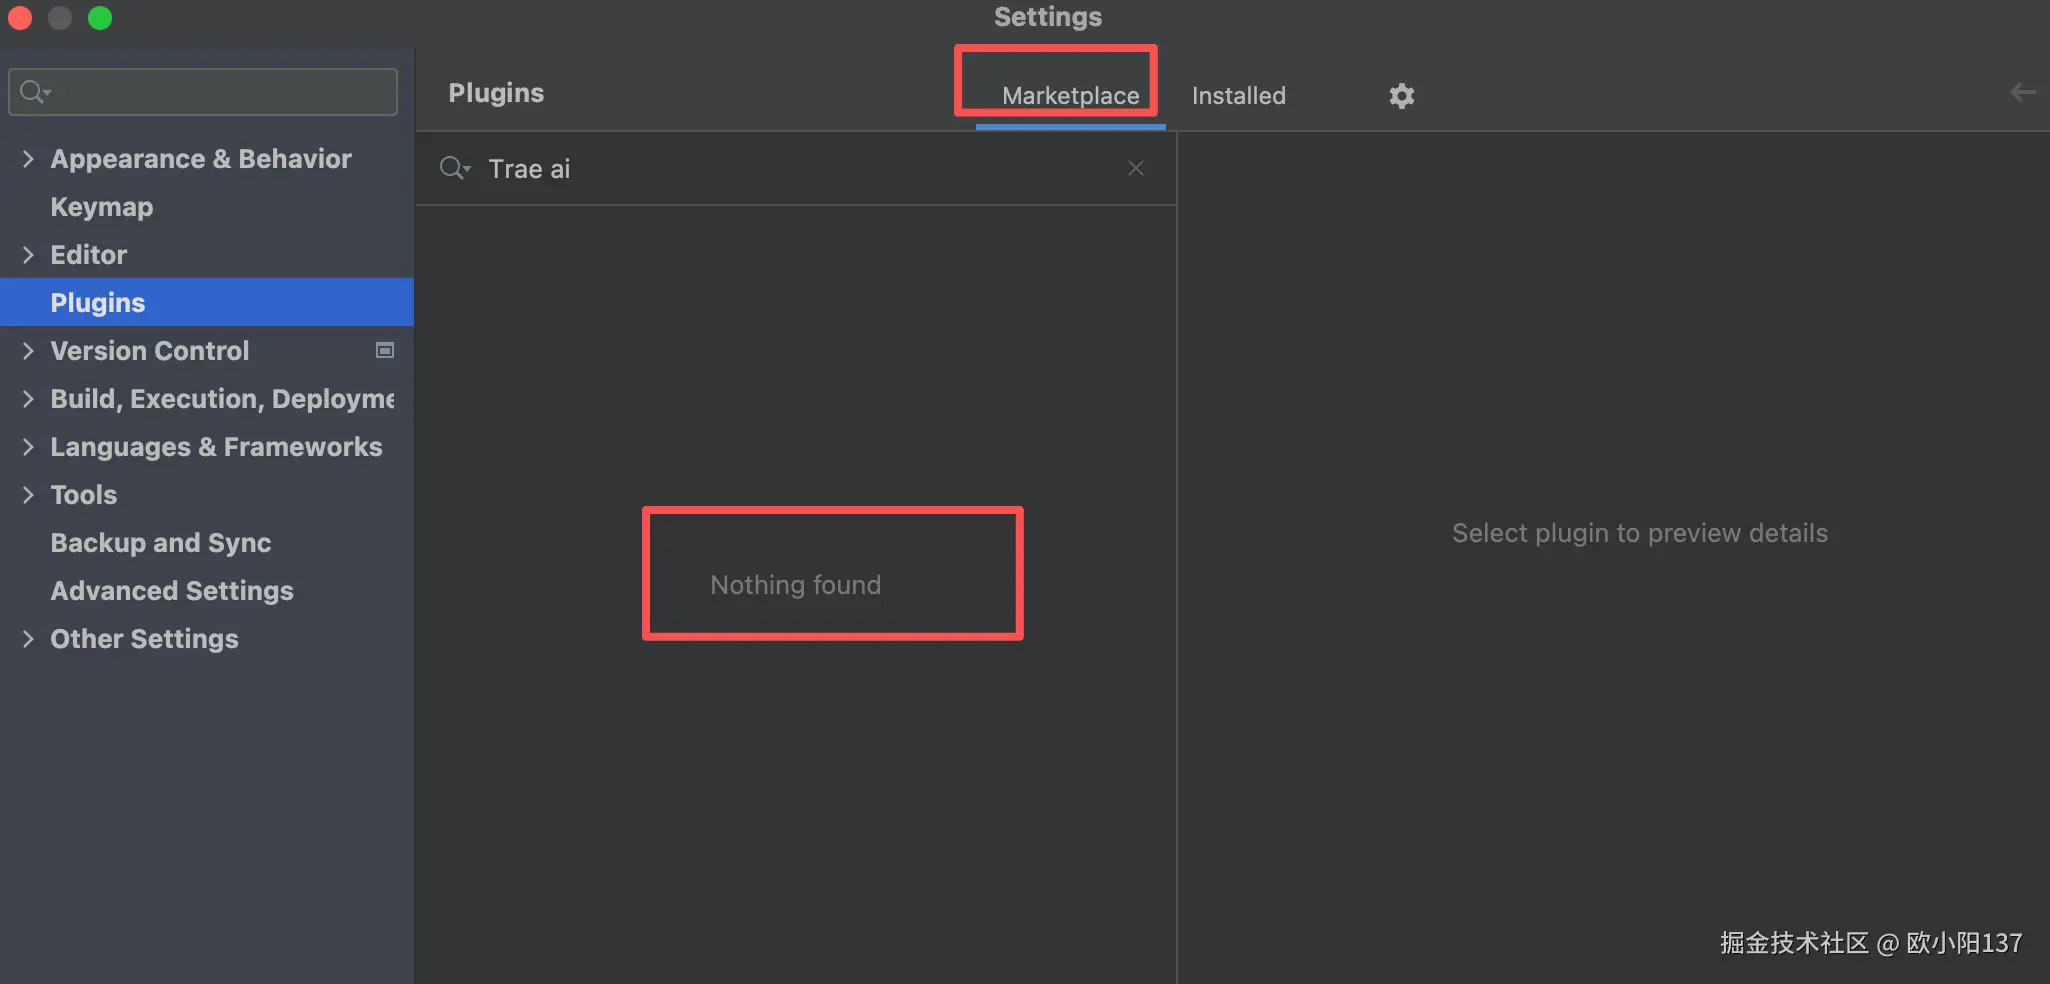
Task: Expand the Languages & Frameworks chevron
Action: click(x=28, y=447)
